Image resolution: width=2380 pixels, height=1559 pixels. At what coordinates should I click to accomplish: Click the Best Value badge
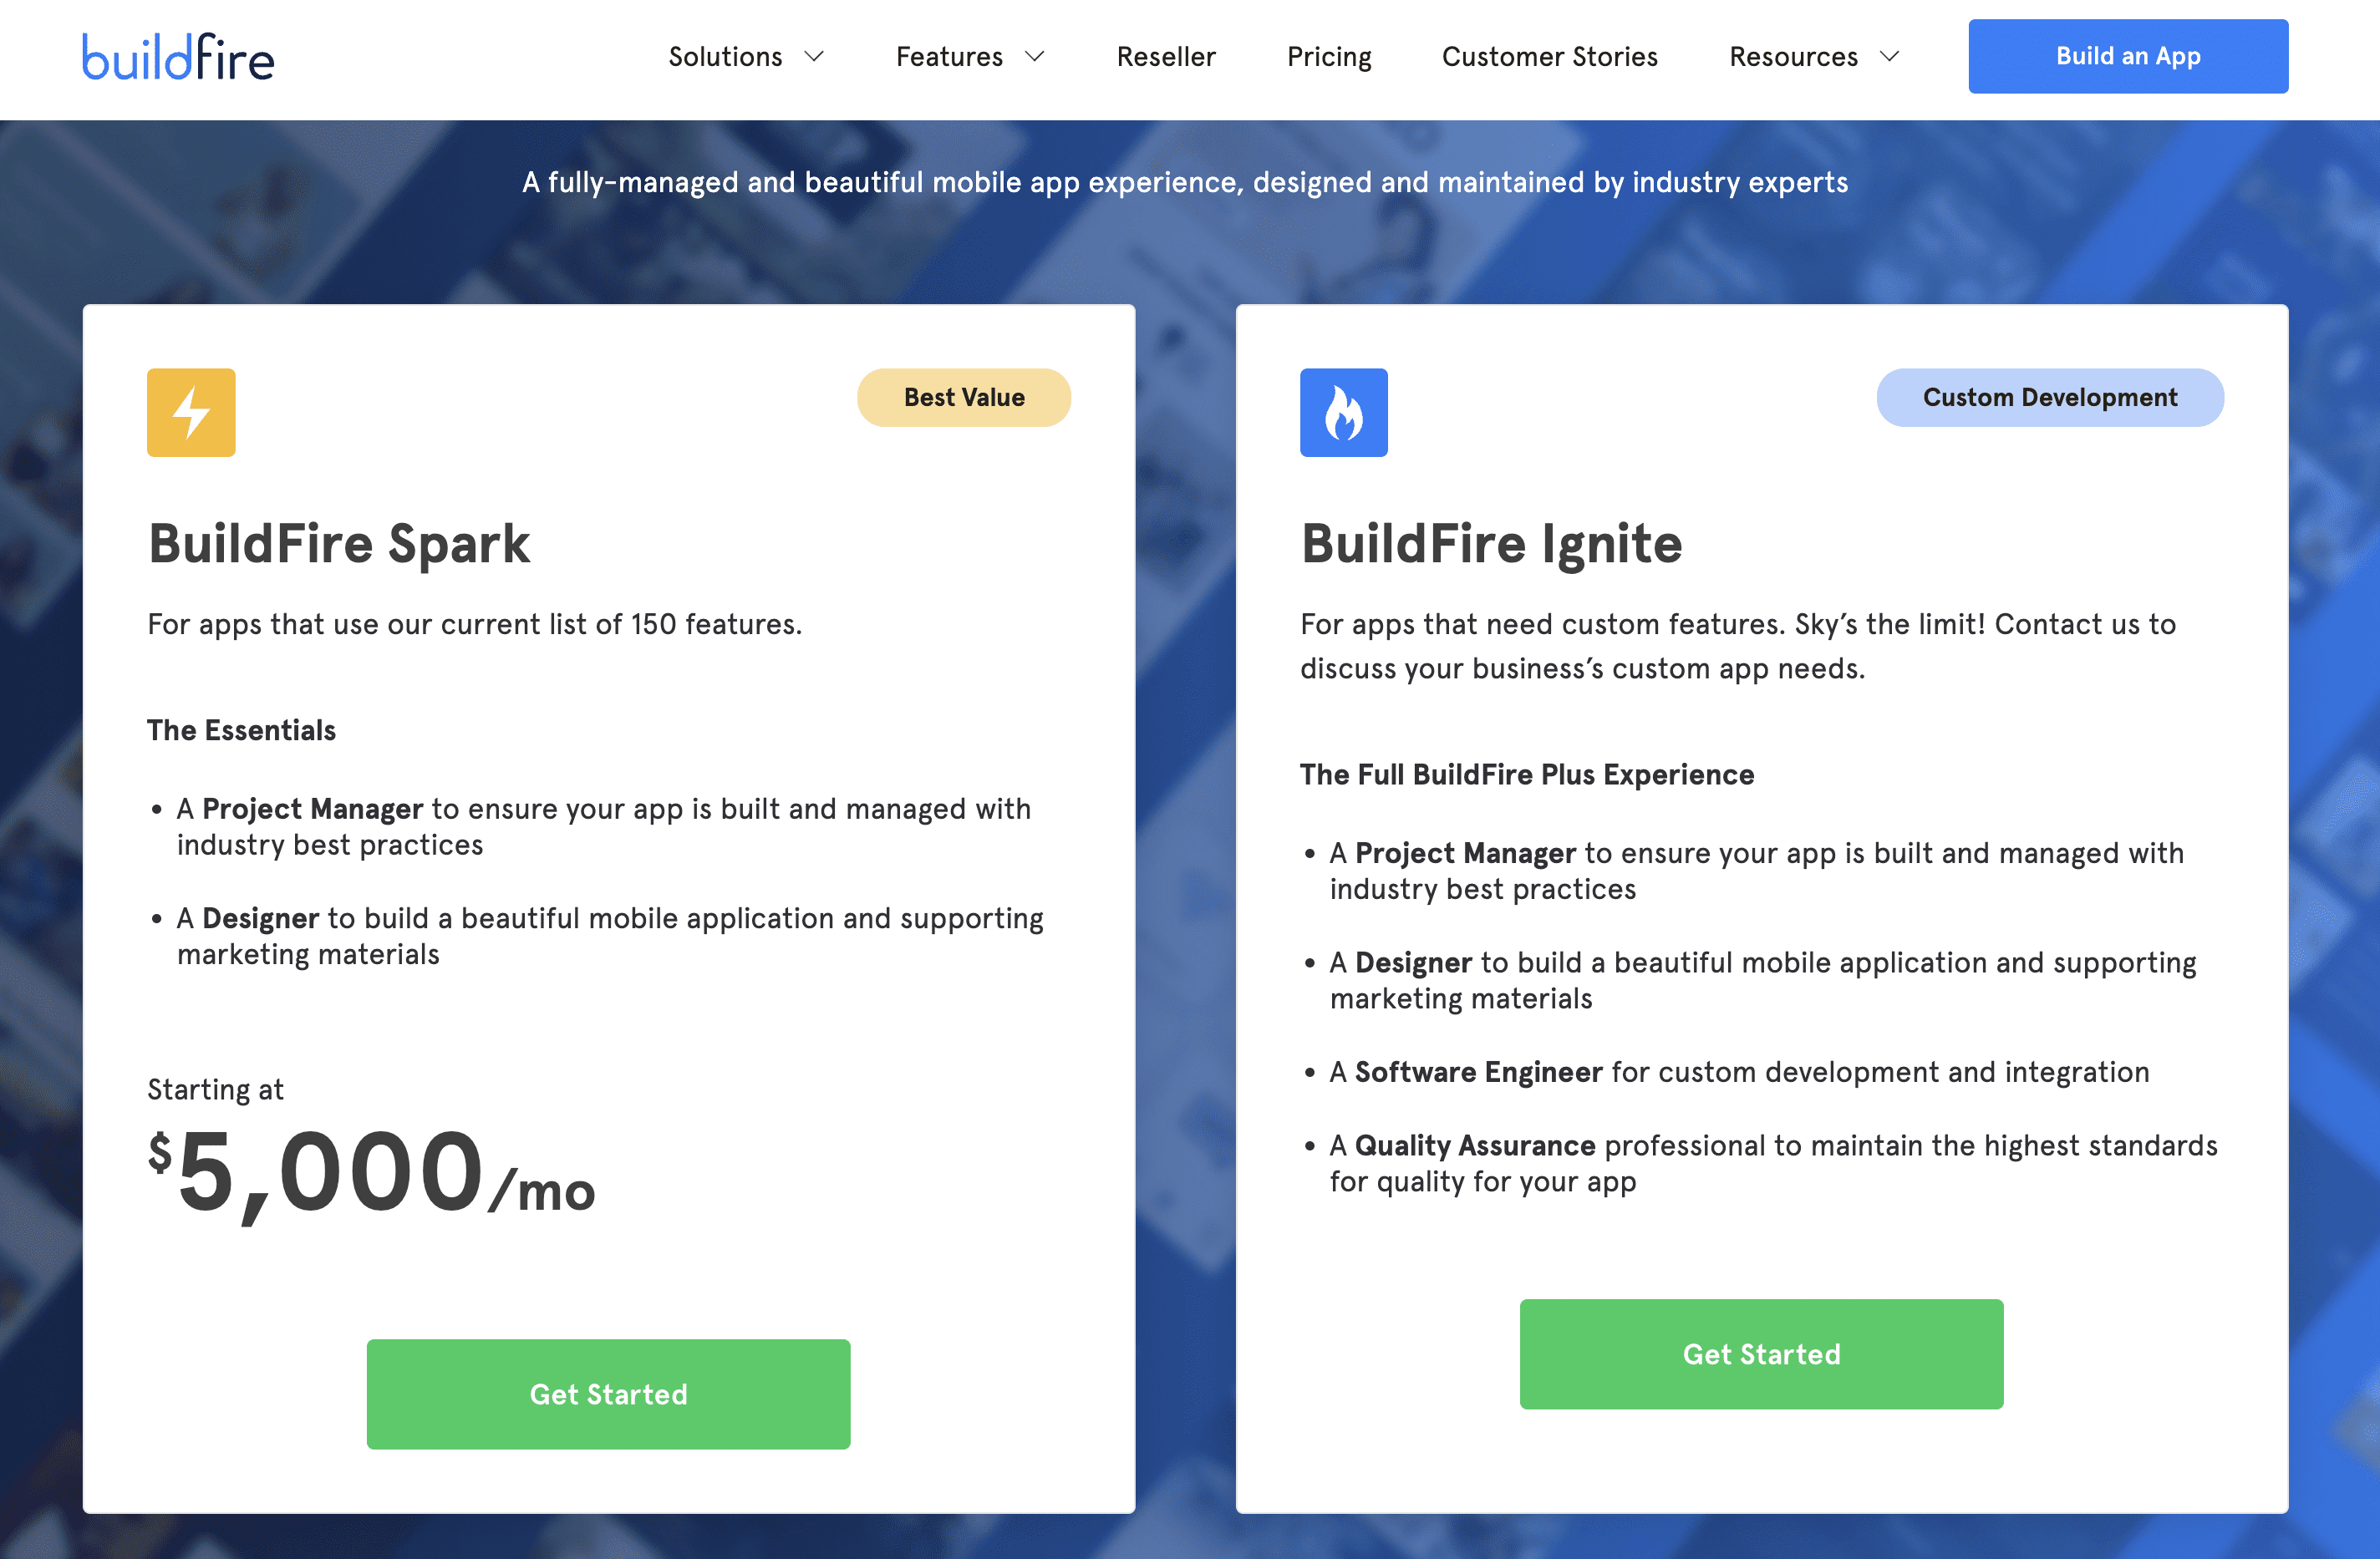coord(963,397)
